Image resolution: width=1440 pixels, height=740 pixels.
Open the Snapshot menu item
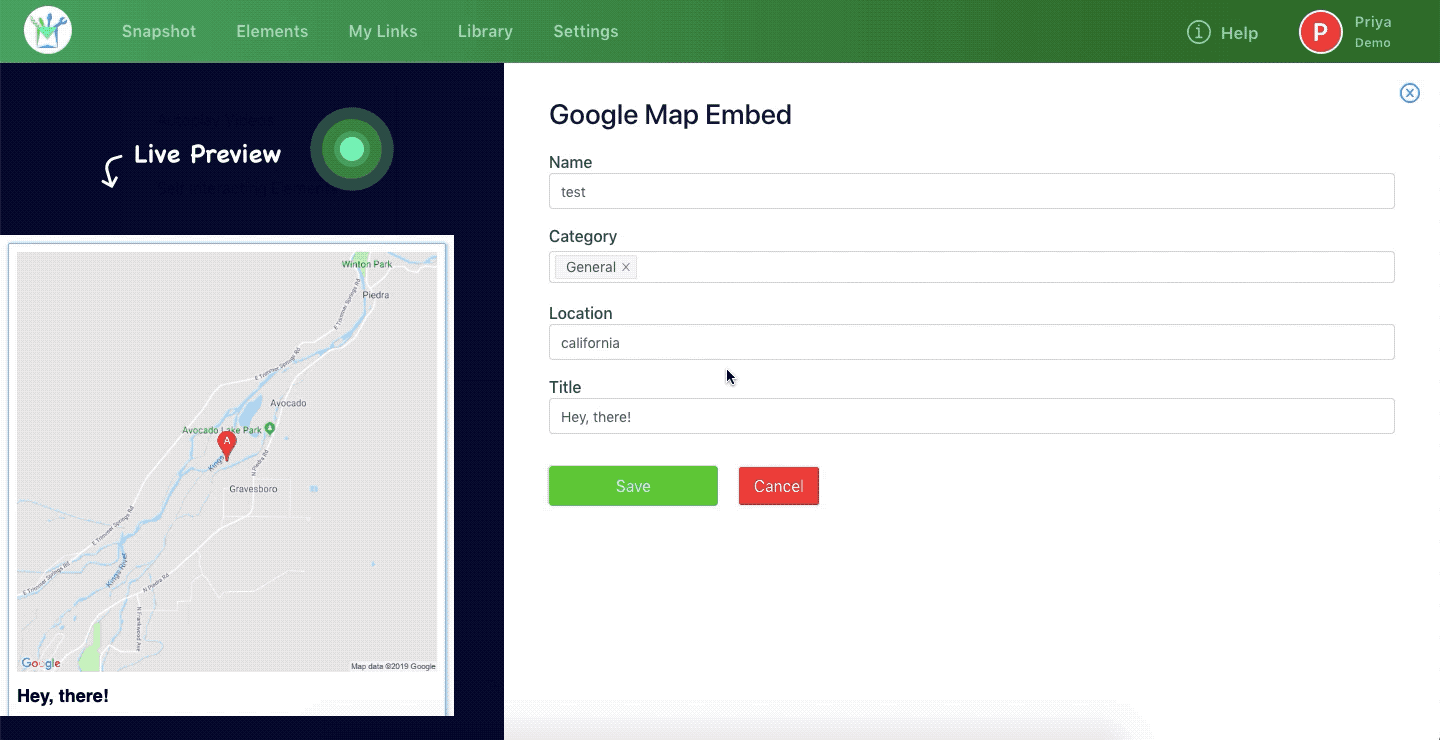coord(159,31)
